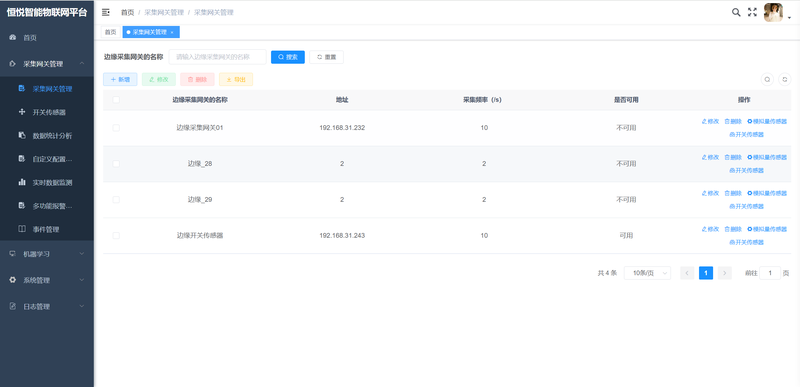Click 修改 in 边缘_29 row

pyautogui.click(x=710, y=193)
